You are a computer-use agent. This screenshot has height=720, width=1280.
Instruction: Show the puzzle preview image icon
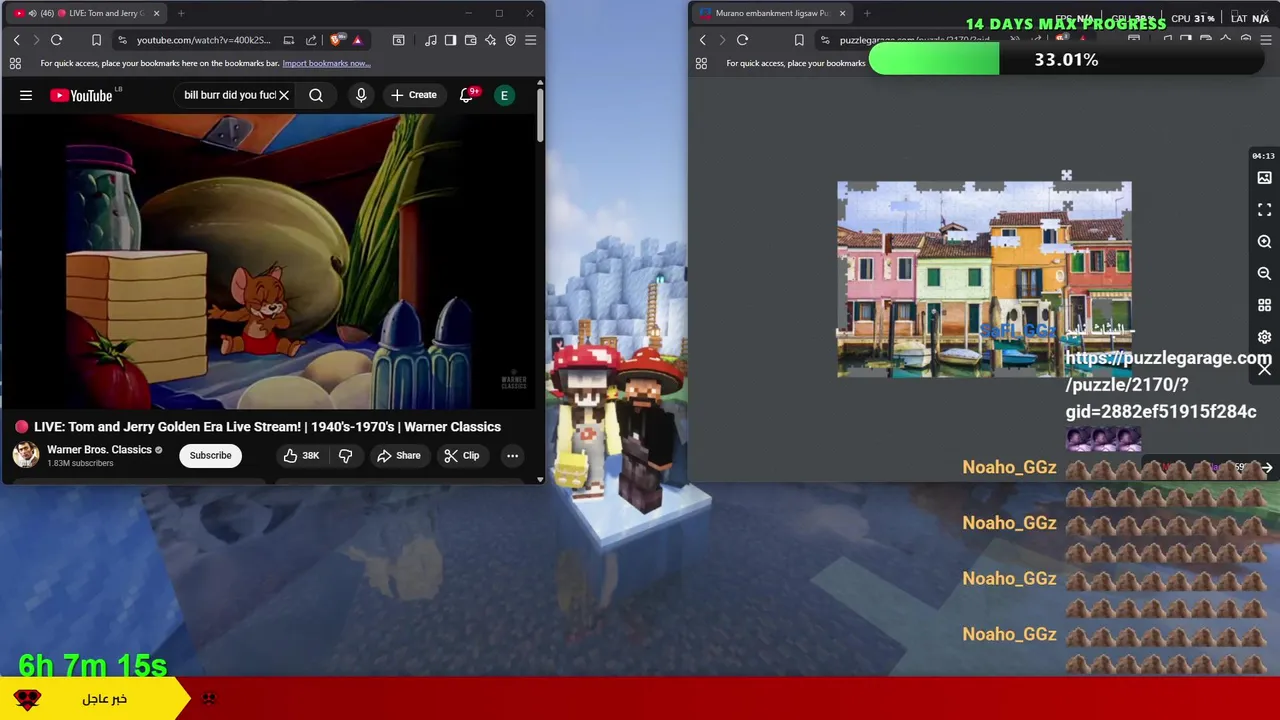pyautogui.click(x=1264, y=178)
